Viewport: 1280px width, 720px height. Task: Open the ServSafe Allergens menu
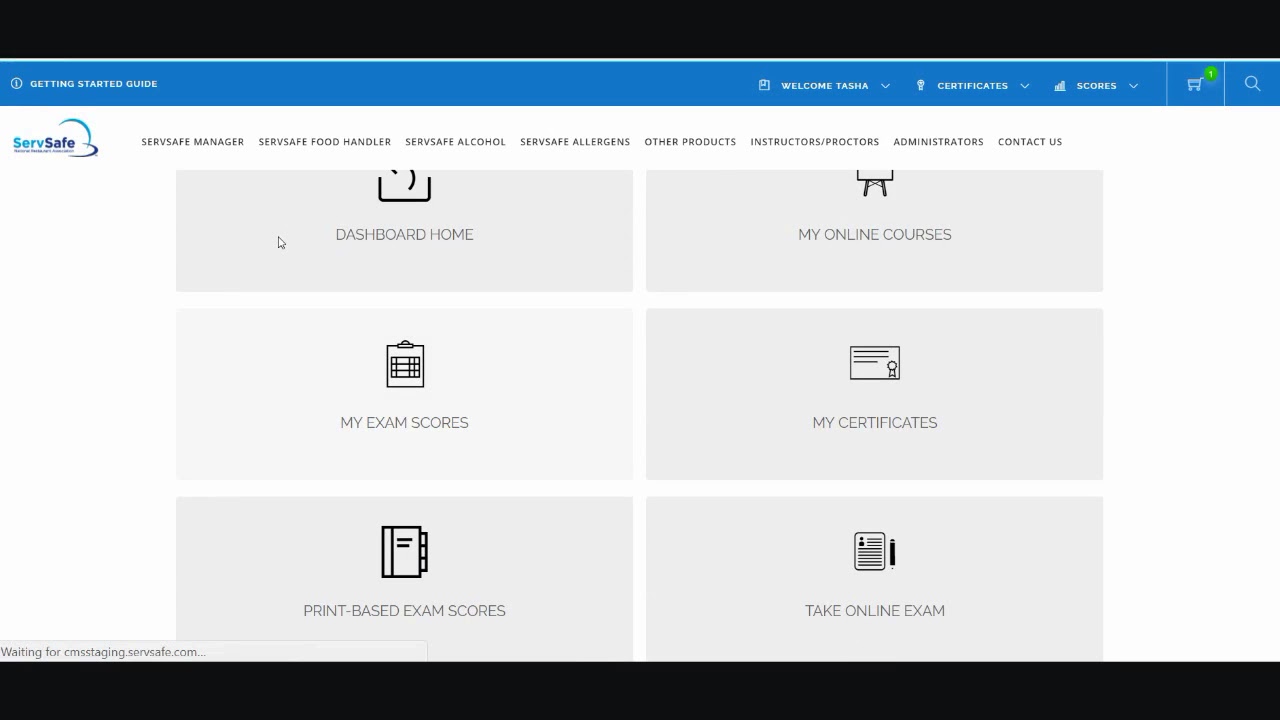(575, 142)
